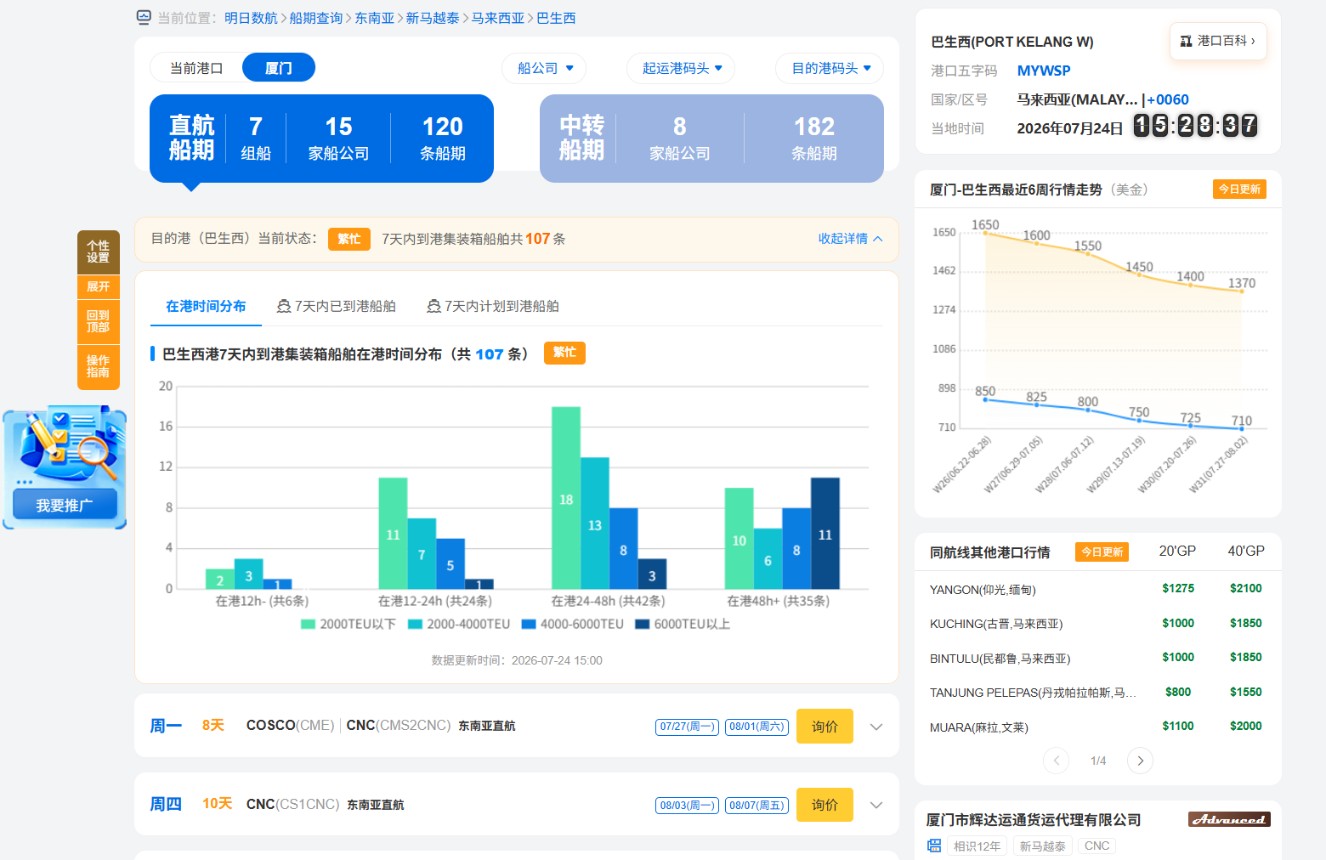Click the TANJUNG PELEPAS port row
The image size is (1326, 860).
pyautogui.click(x=1098, y=692)
